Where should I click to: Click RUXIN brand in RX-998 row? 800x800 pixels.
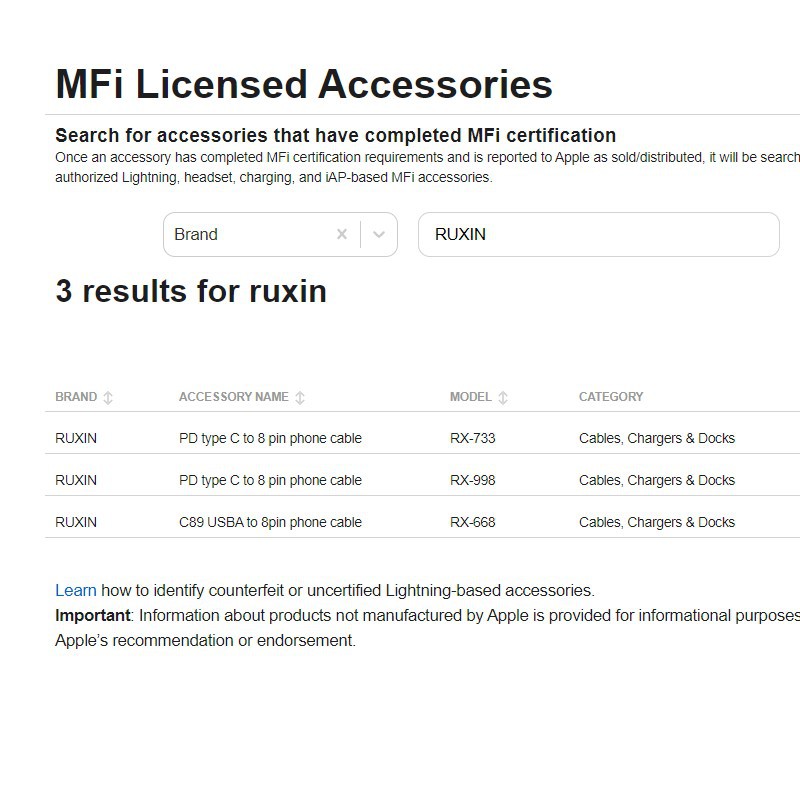click(x=76, y=480)
